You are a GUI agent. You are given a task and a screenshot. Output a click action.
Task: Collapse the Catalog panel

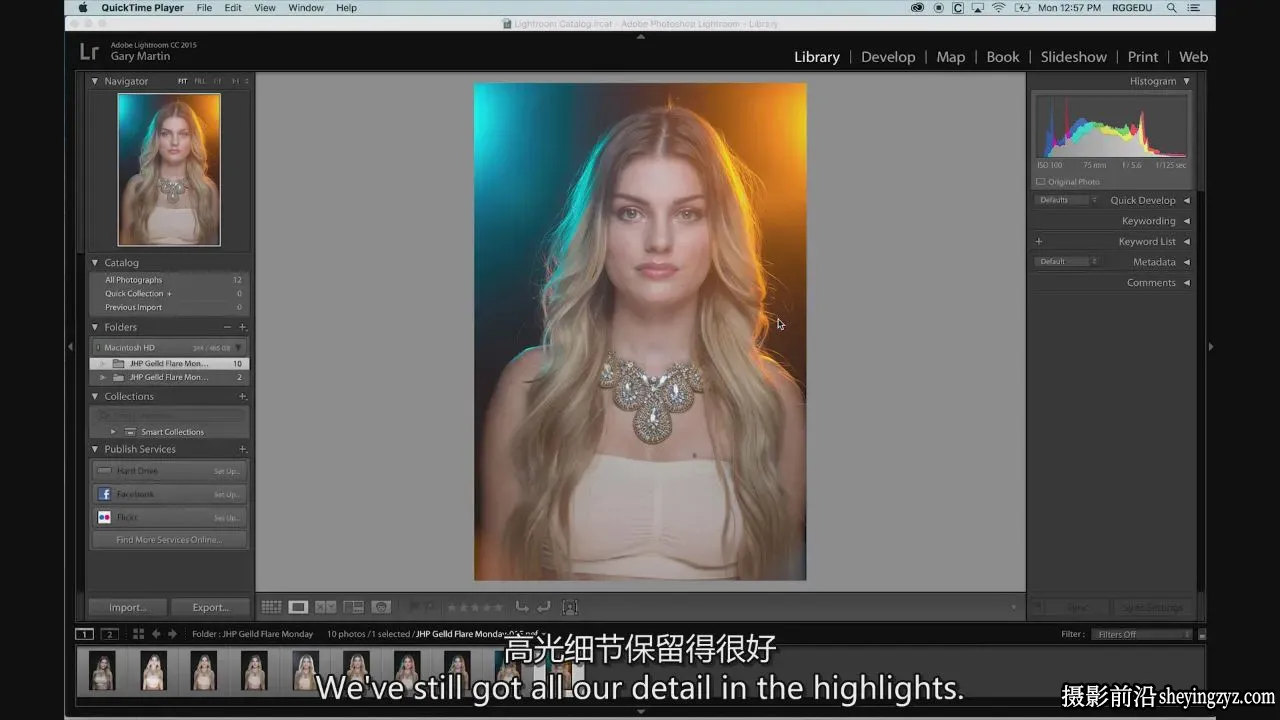[95, 263]
